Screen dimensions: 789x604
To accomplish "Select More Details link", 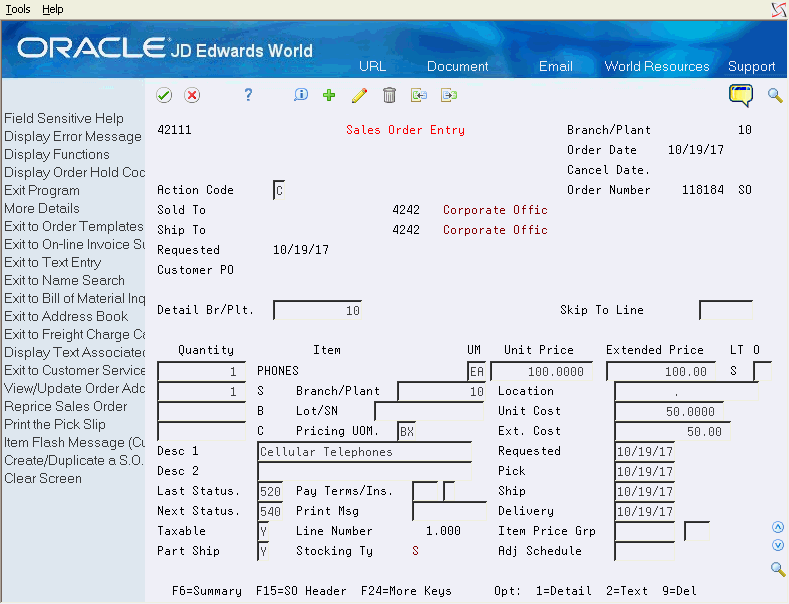I will click(42, 208).
